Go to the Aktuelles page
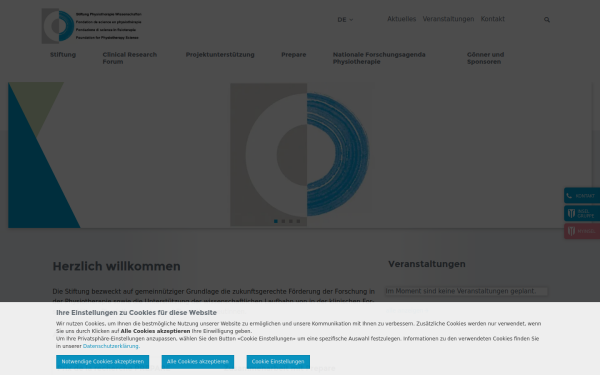The image size is (600, 375). point(401,19)
